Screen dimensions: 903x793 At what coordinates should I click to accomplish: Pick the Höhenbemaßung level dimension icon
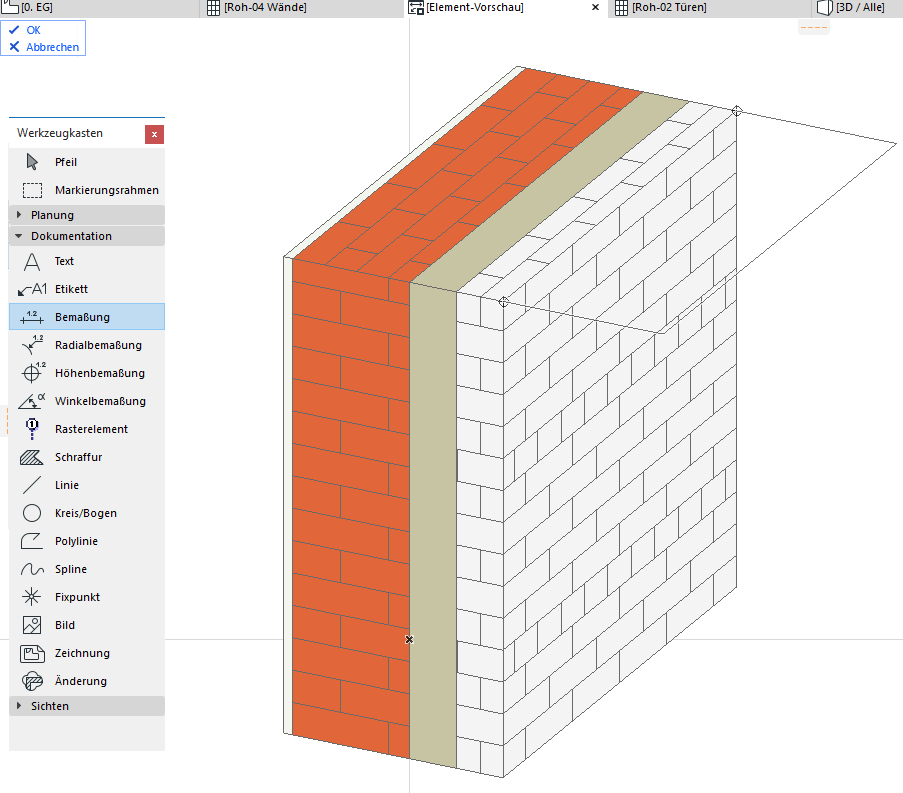tap(32, 373)
